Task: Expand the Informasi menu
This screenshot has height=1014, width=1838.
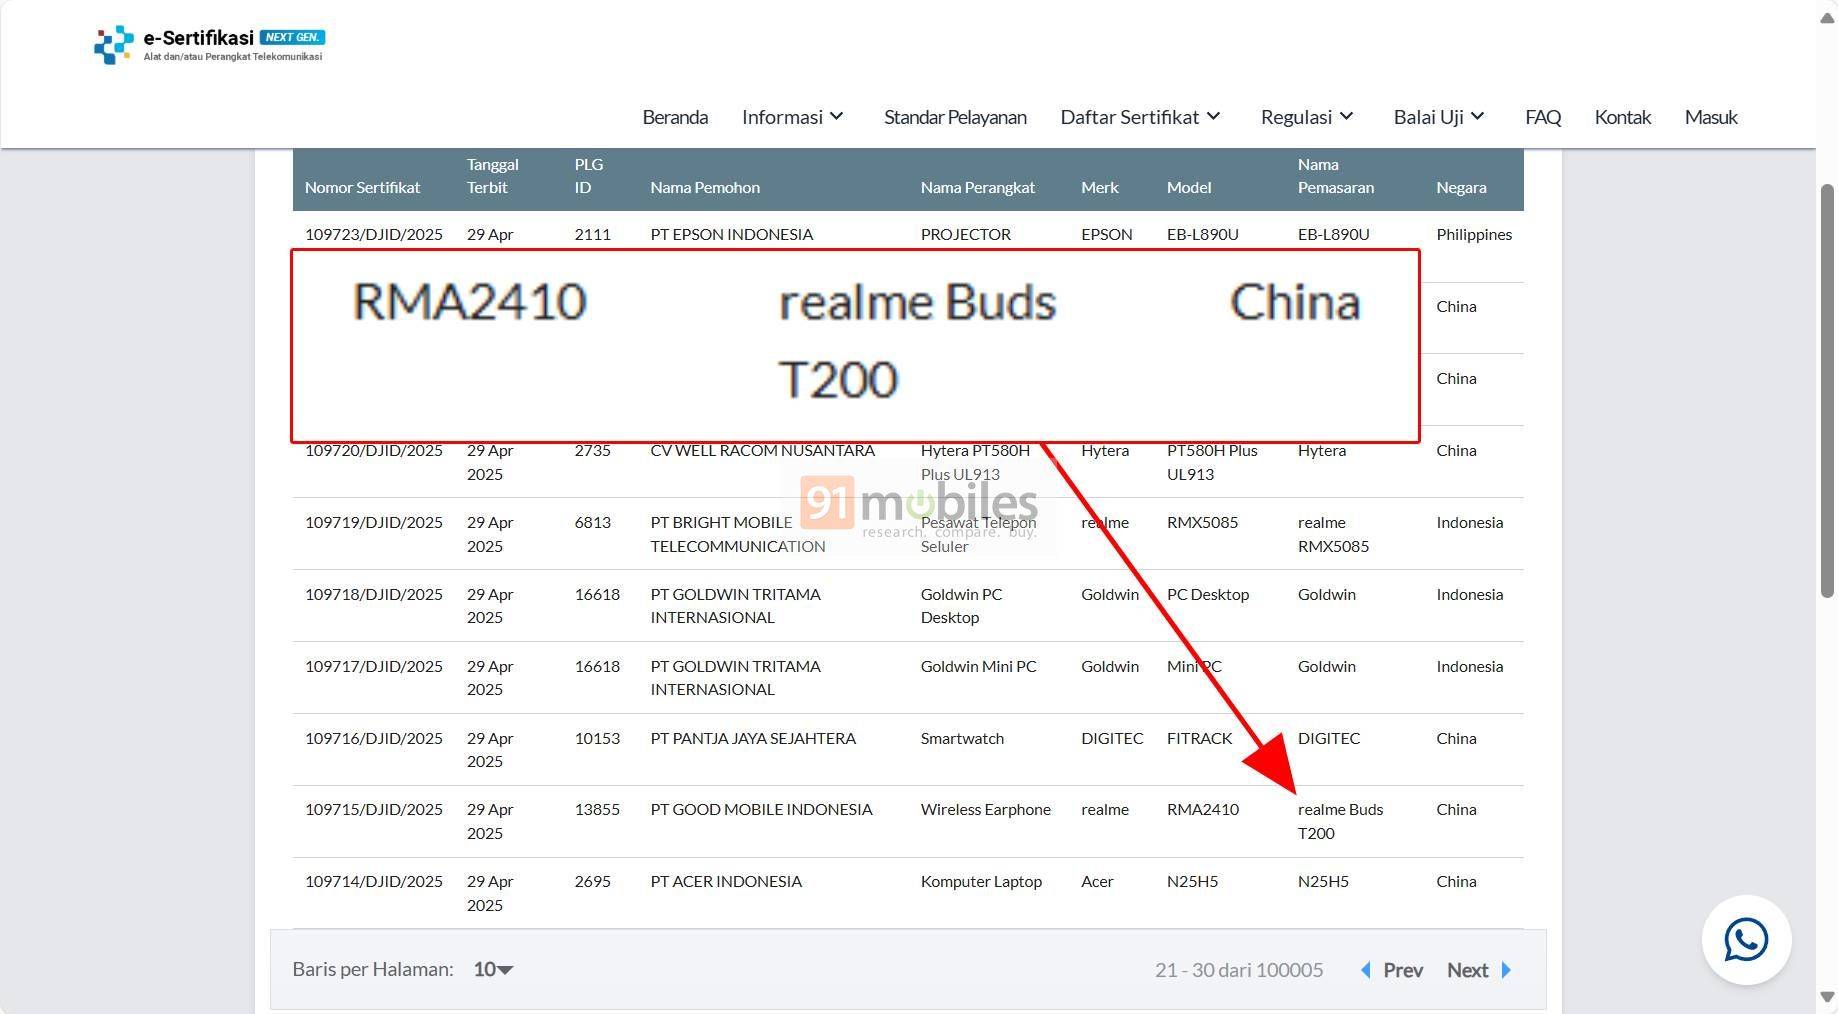Action: click(x=793, y=117)
